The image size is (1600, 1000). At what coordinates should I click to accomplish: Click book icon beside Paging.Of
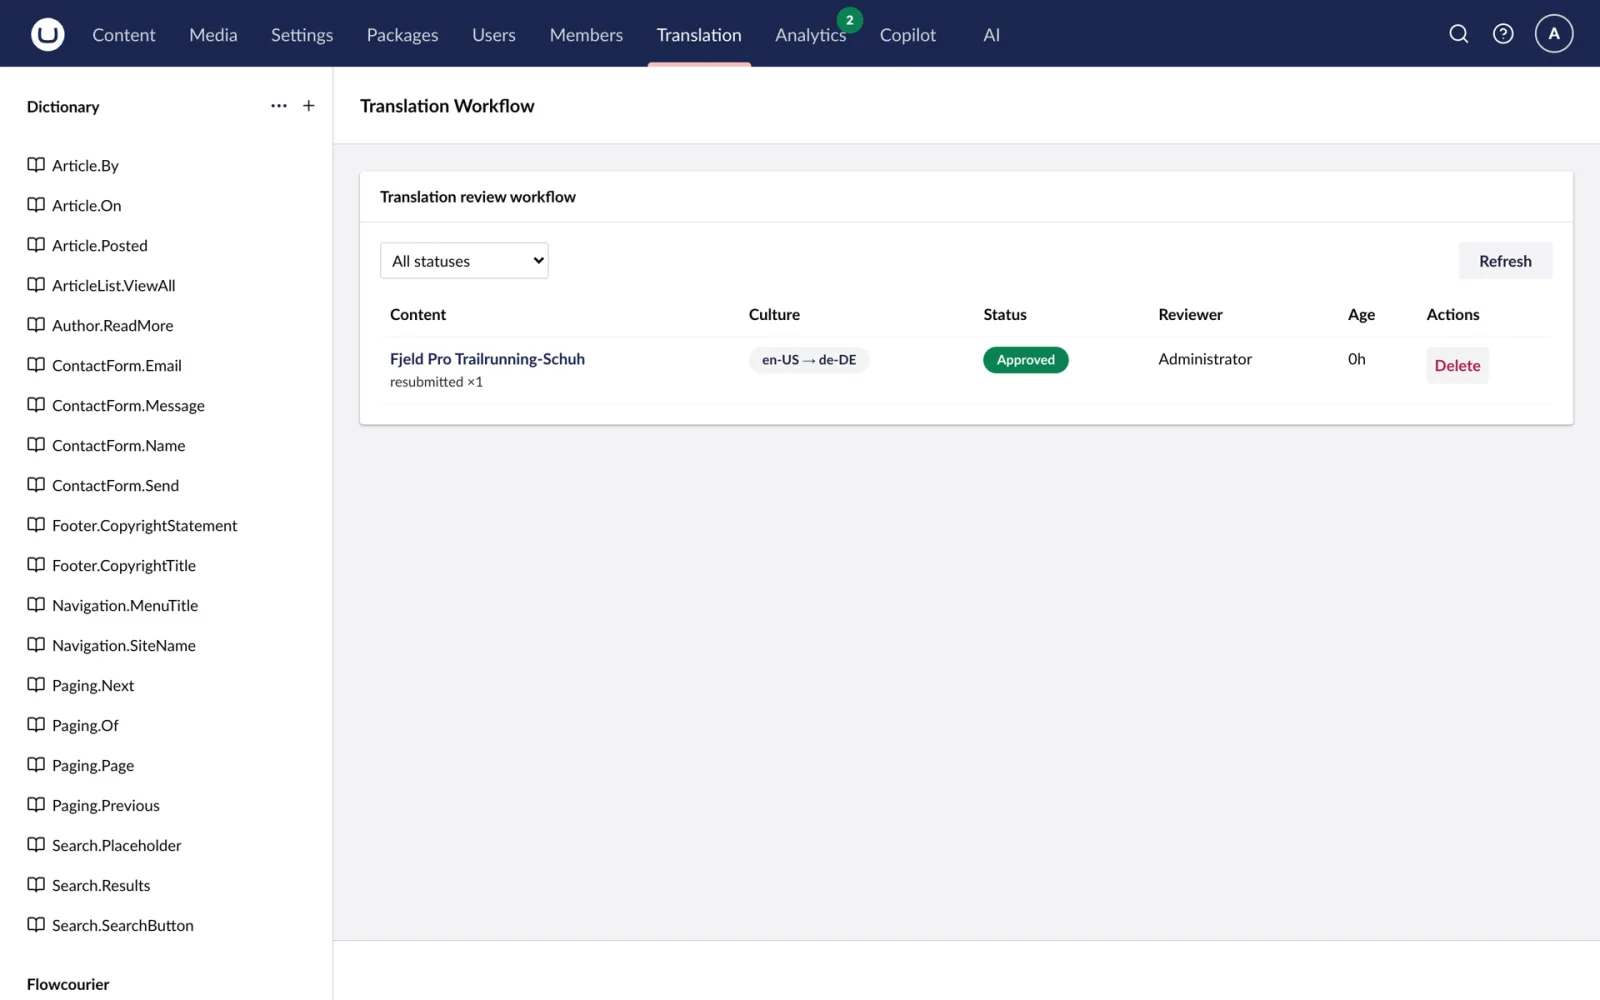click(36, 725)
